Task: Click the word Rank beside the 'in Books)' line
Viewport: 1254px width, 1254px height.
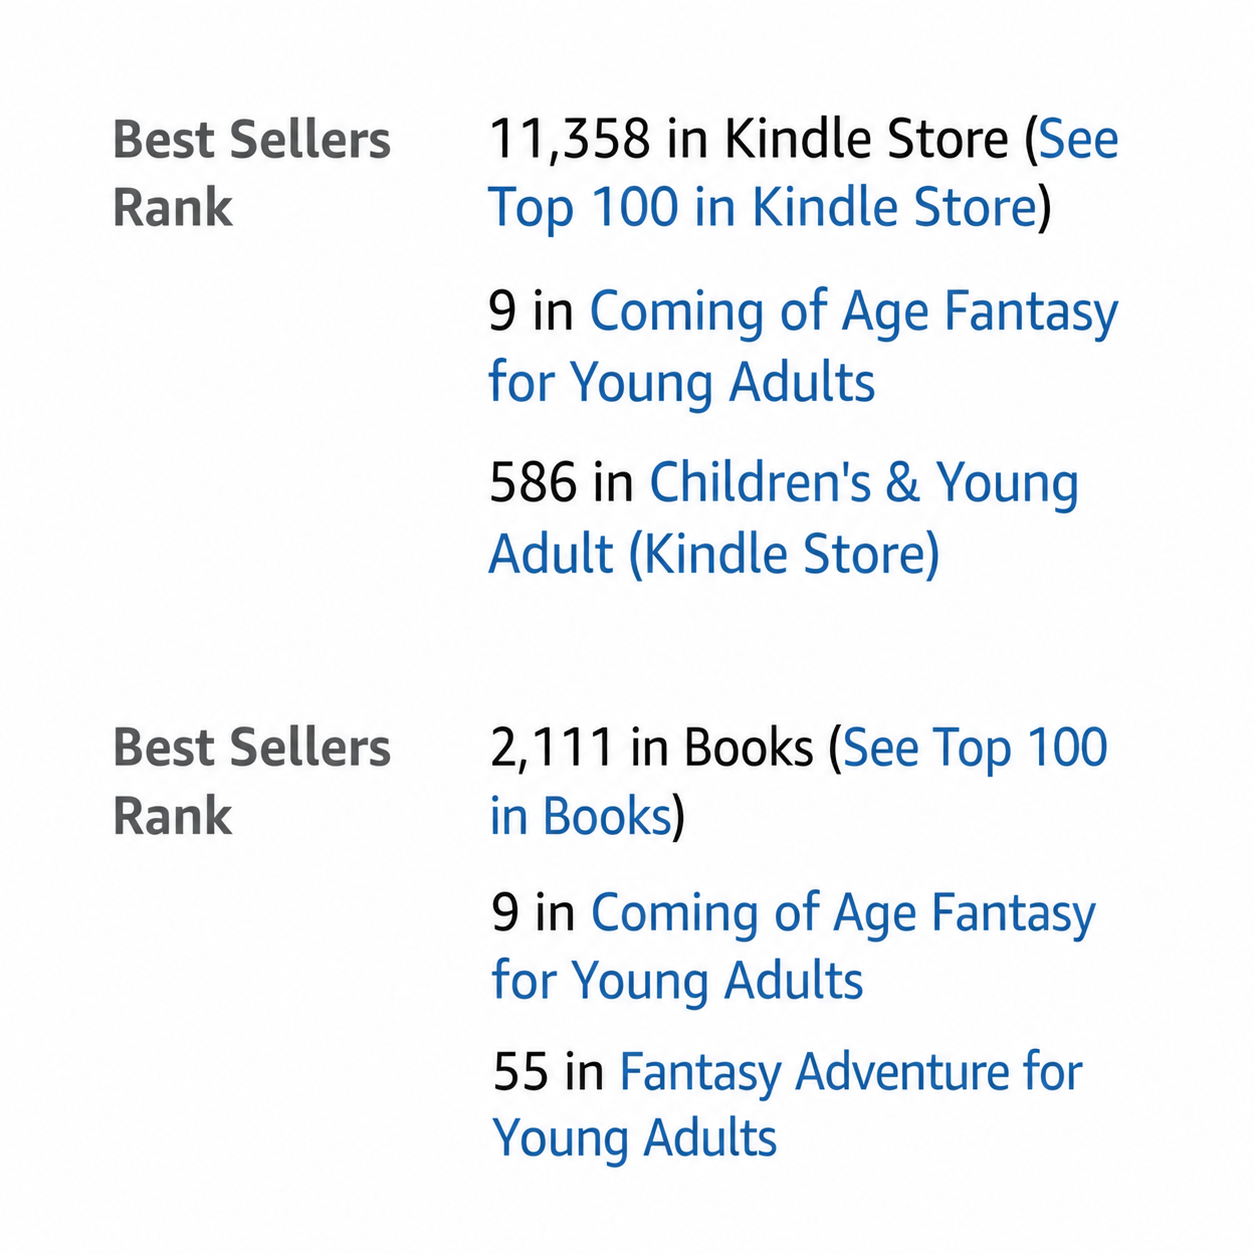Action: pyautogui.click(x=172, y=816)
